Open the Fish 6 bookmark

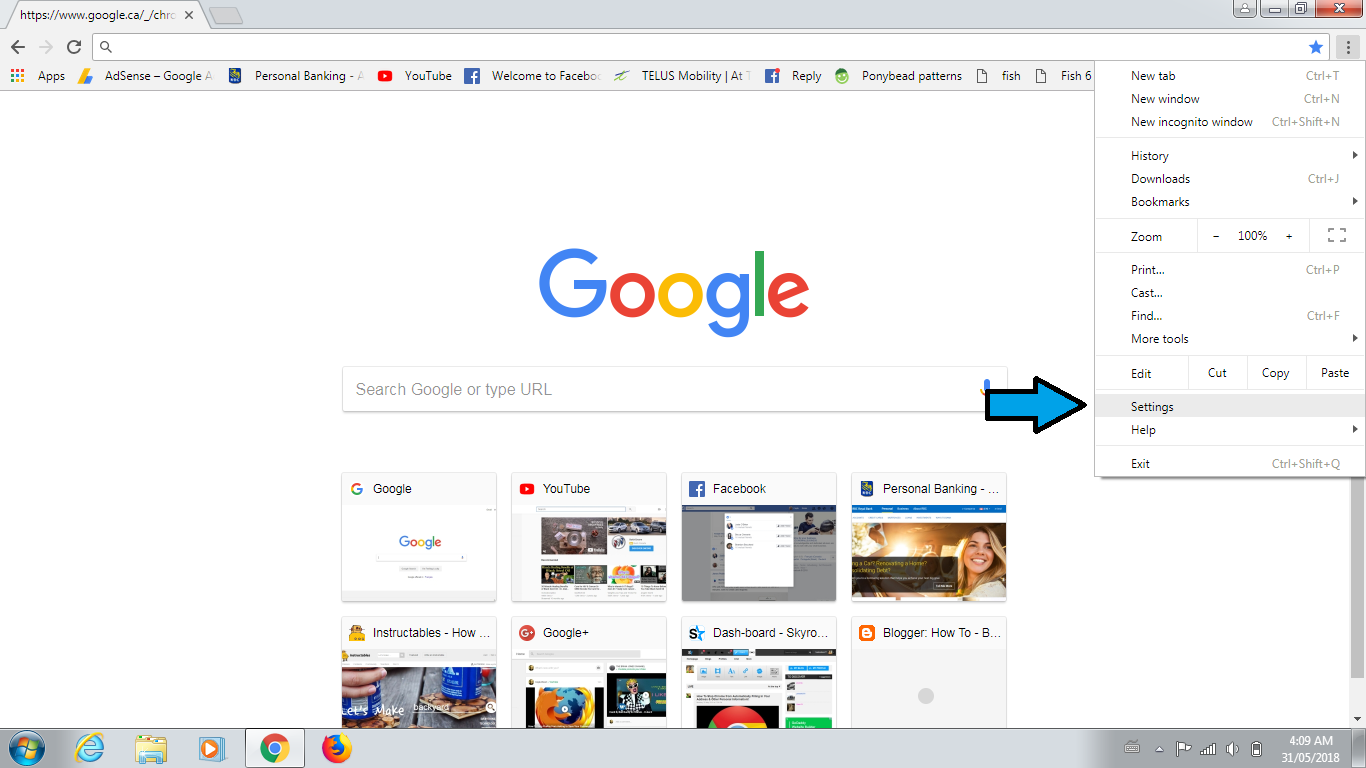click(x=1063, y=76)
